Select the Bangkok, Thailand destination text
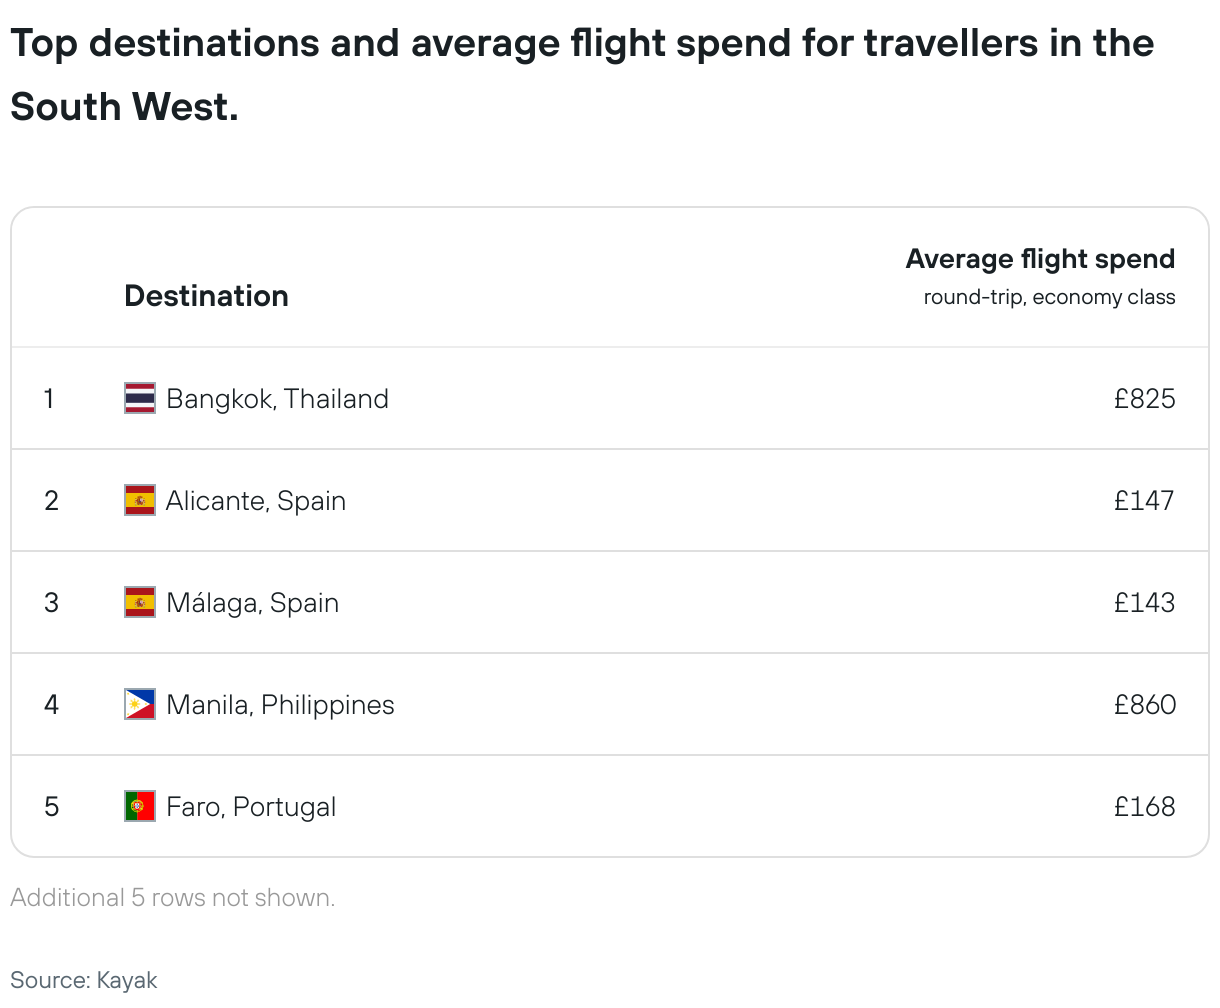This screenshot has height=1008, width=1220. (x=277, y=399)
